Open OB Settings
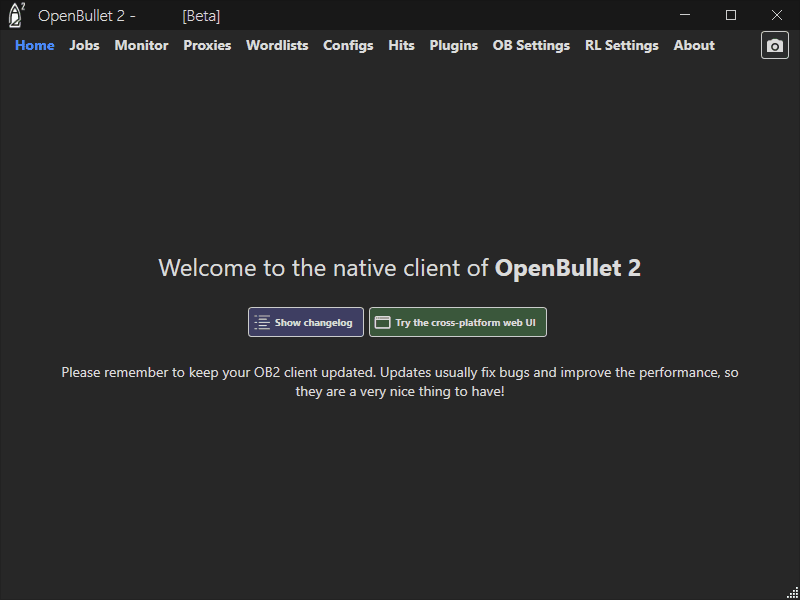This screenshot has width=800, height=600. [x=531, y=45]
